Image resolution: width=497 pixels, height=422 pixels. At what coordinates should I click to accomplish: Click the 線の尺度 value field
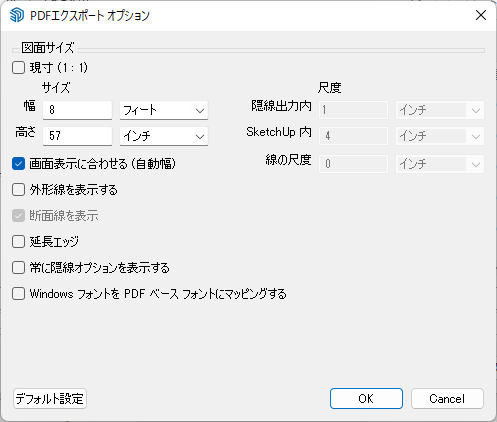tap(353, 164)
